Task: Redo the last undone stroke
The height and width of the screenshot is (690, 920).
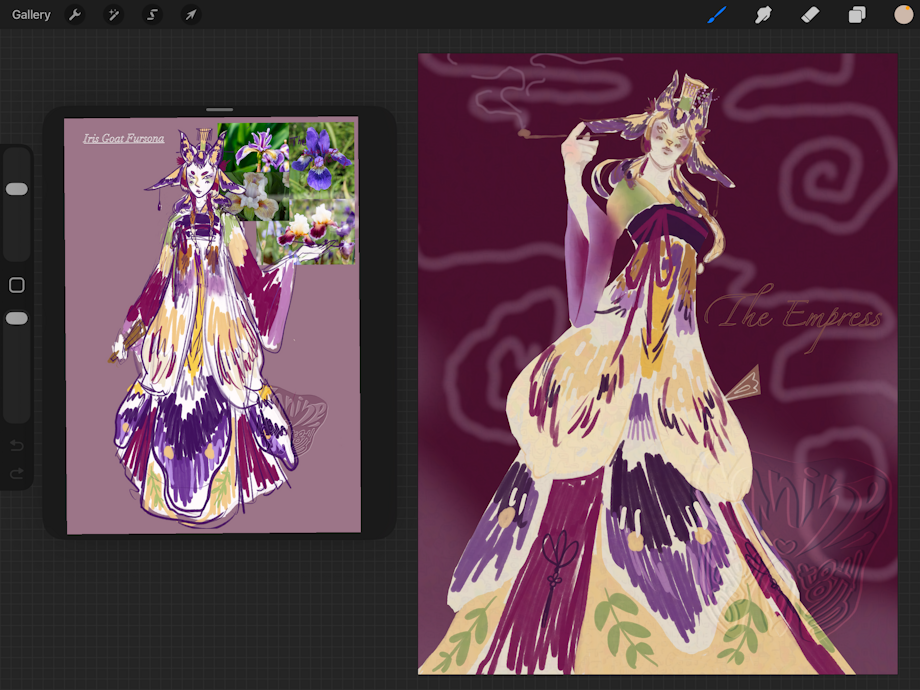Action: coord(16,473)
